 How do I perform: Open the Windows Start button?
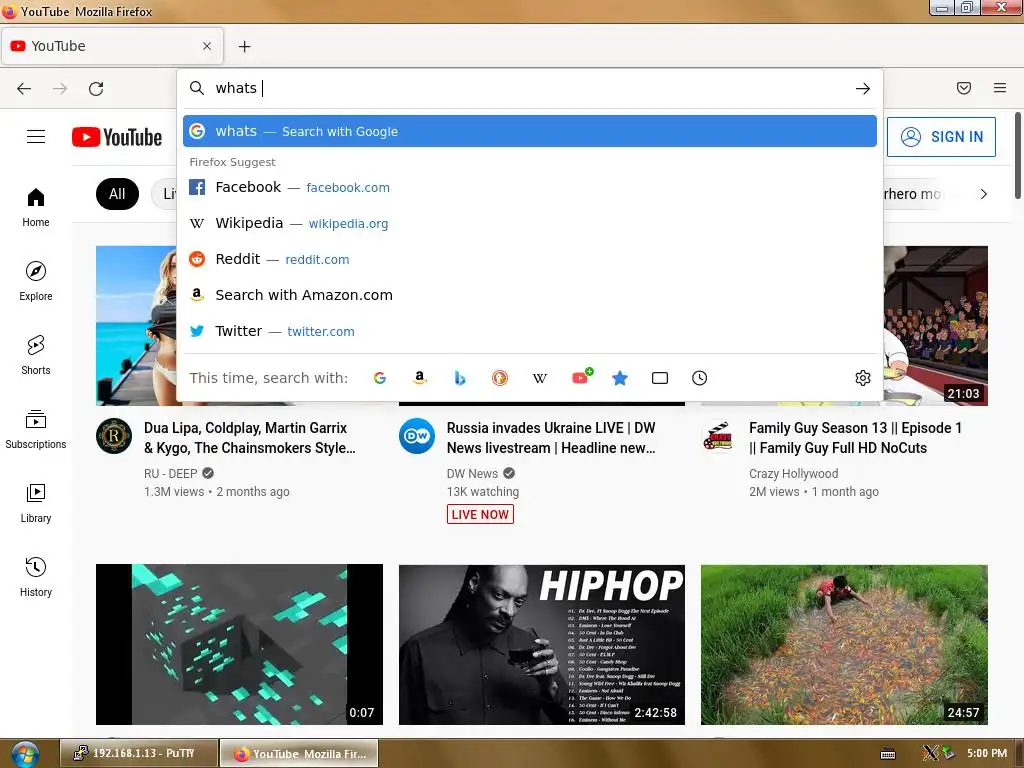pyautogui.click(x=24, y=754)
